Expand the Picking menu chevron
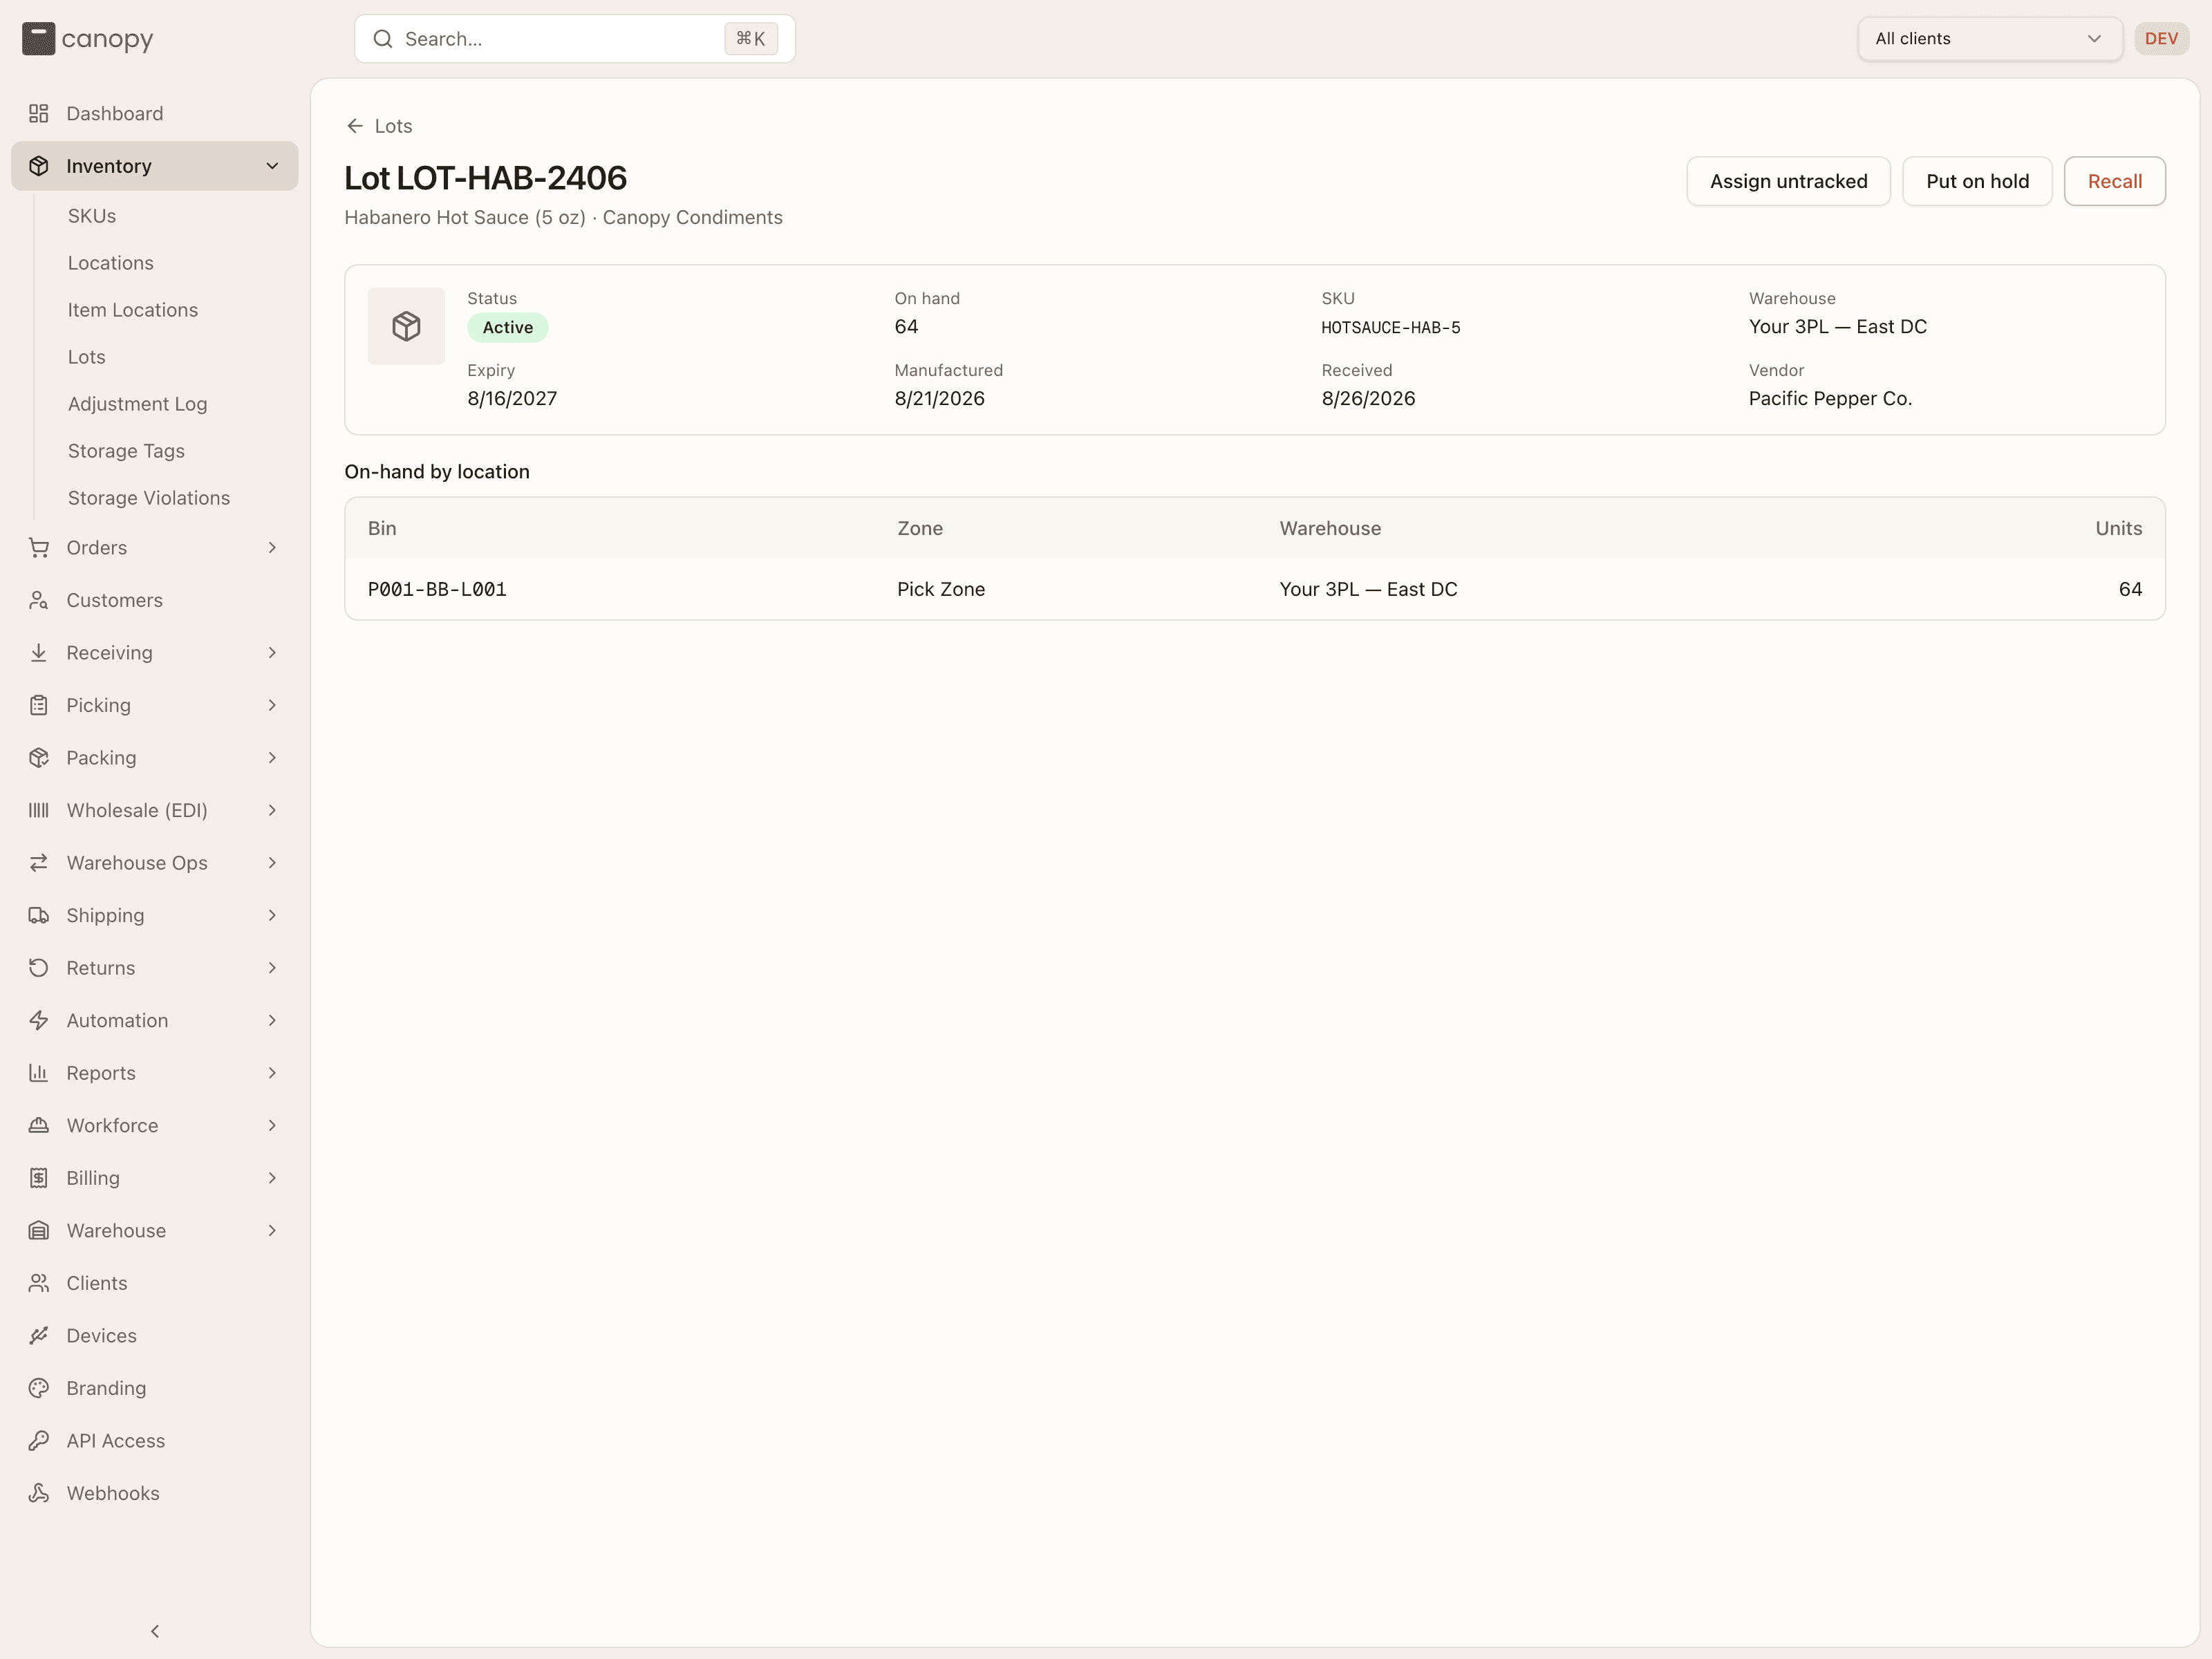The image size is (2212, 1659). point(272,705)
